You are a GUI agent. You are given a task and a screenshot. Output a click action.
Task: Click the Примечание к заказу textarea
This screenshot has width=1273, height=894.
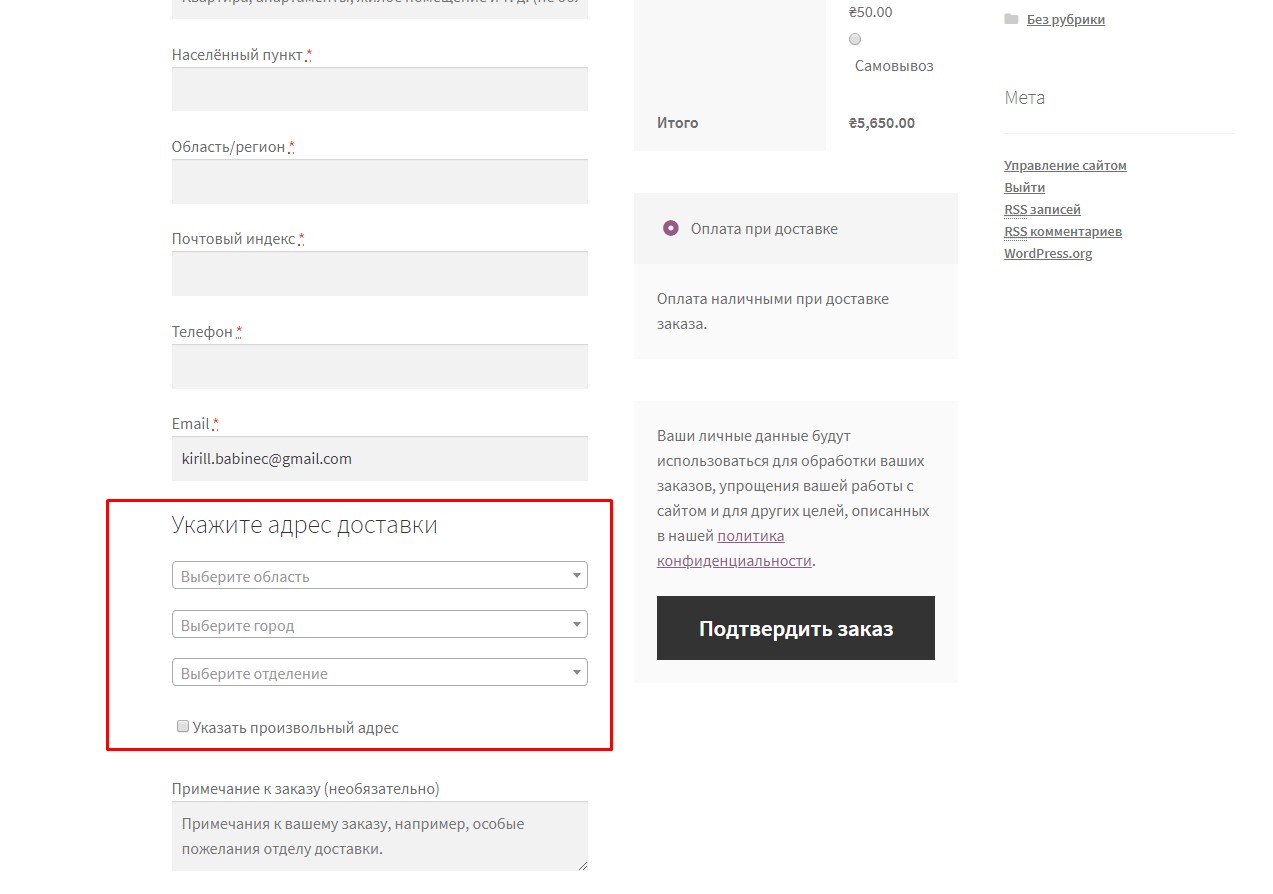point(379,836)
